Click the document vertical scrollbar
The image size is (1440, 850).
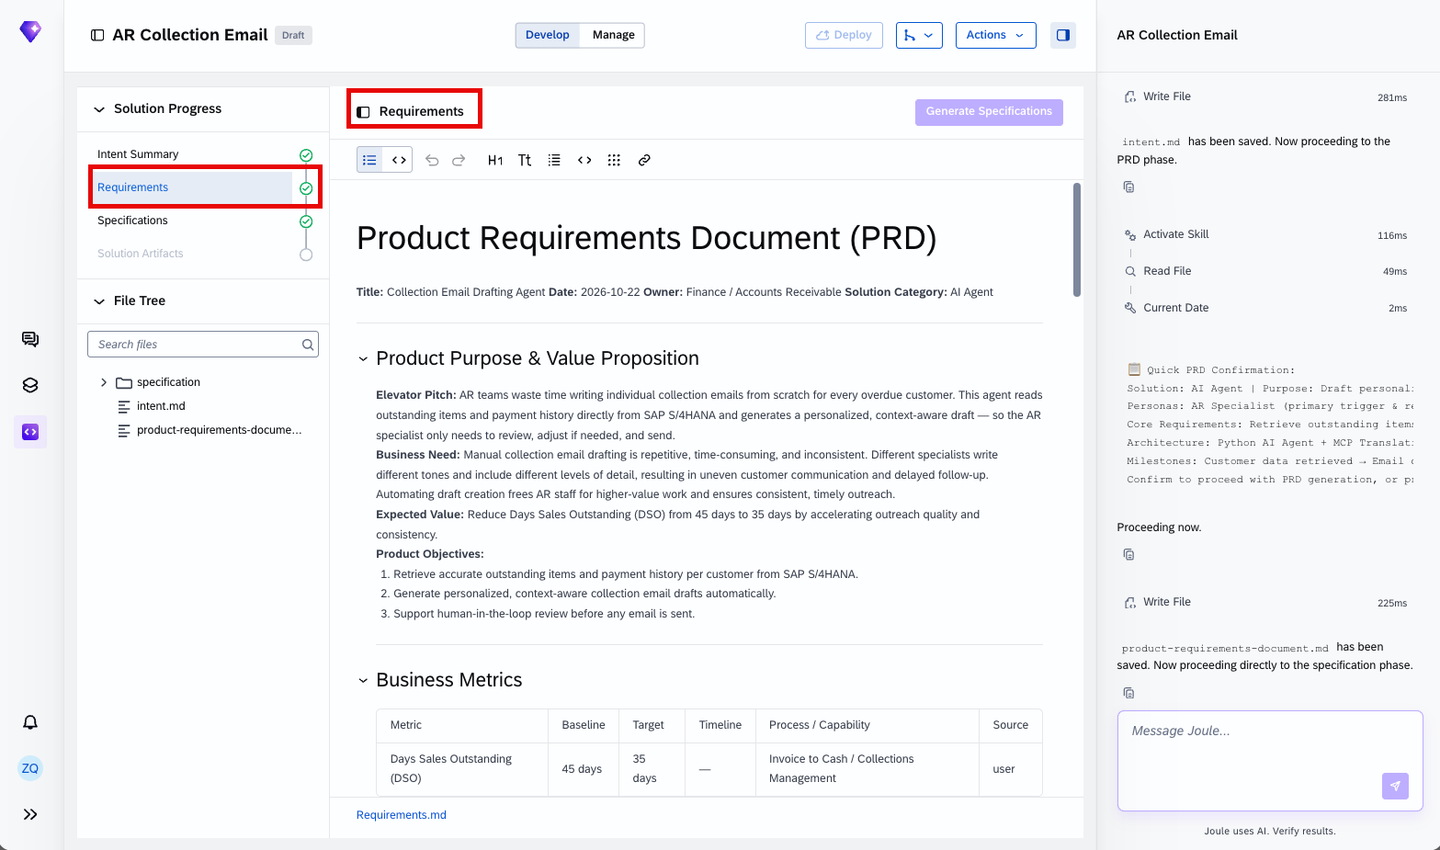pyautogui.click(x=1076, y=240)
